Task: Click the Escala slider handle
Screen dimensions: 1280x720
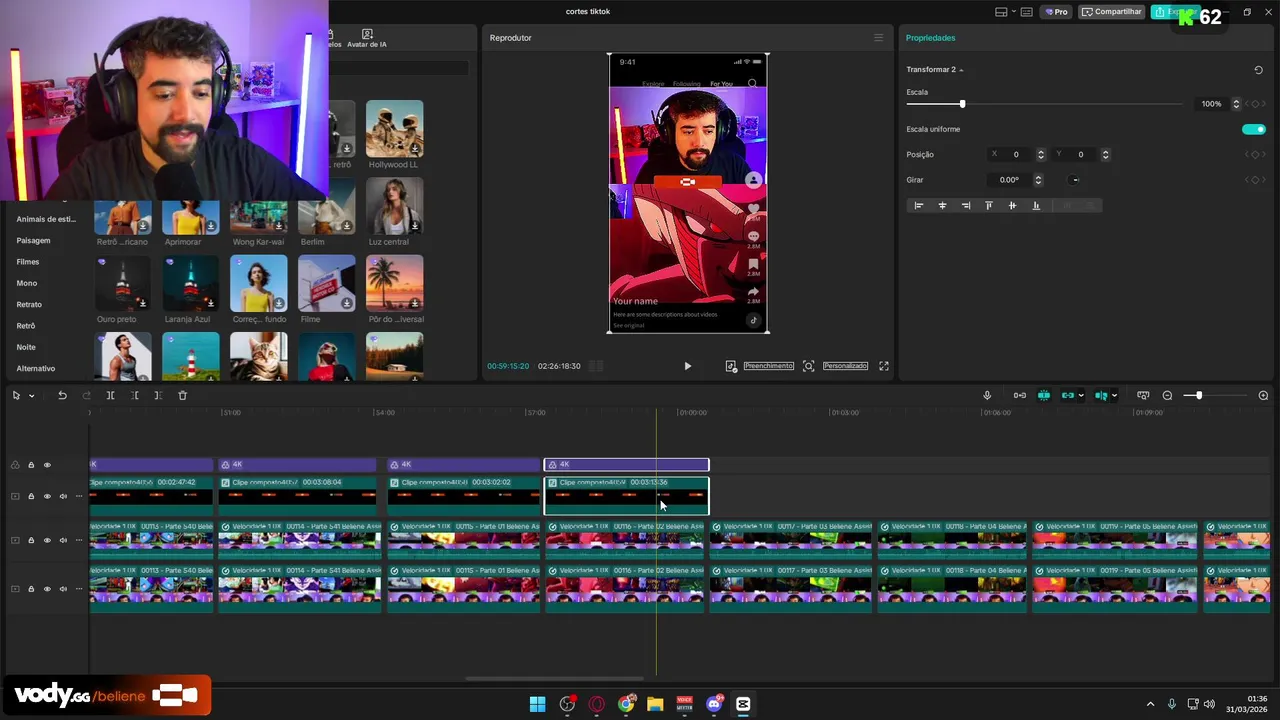Action: click(x=962, y=104)
